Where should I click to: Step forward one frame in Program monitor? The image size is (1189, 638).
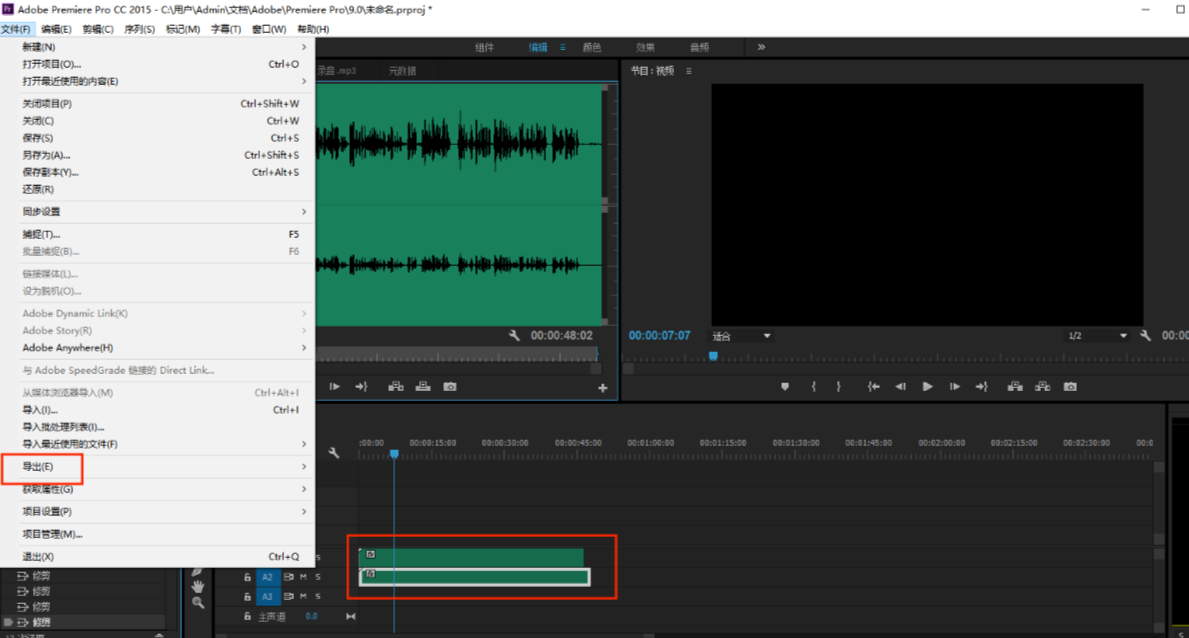(954, 387)
